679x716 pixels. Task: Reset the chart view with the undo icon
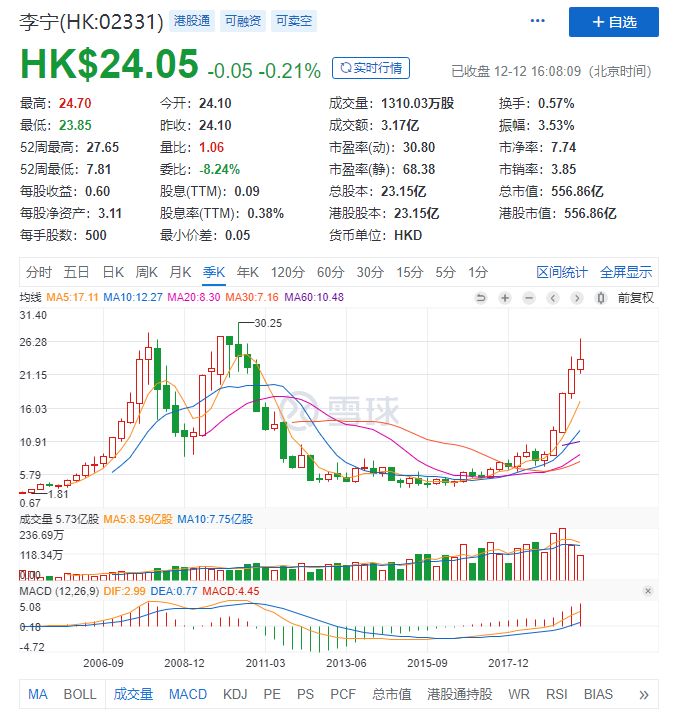[x=481, y=298]
